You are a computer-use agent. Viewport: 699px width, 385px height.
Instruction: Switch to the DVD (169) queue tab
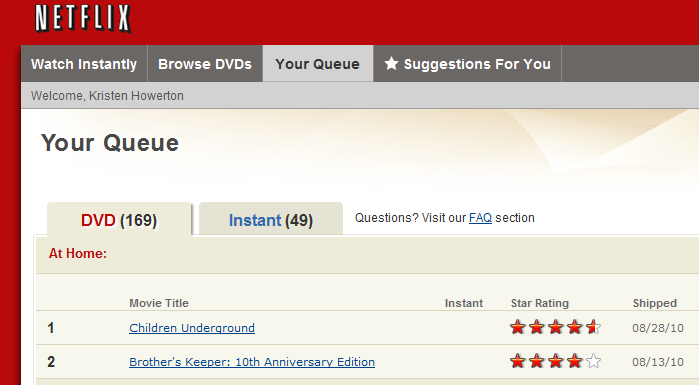(x=119, y=219)
